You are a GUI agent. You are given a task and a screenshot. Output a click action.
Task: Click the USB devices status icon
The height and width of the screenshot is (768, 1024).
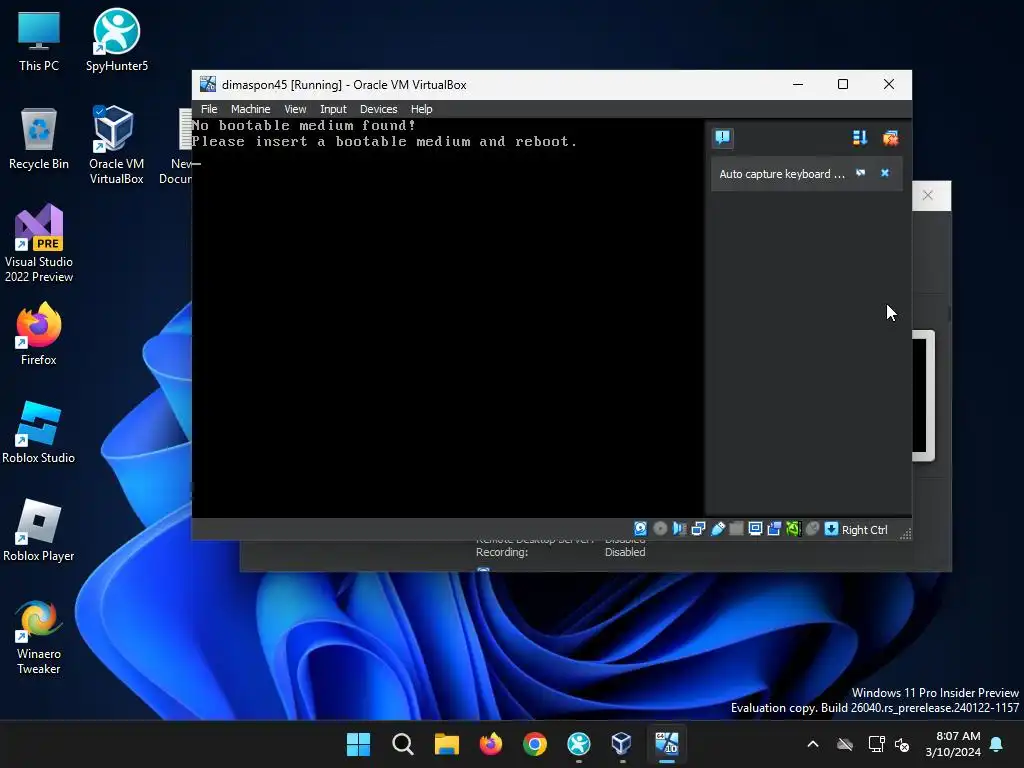717,528
